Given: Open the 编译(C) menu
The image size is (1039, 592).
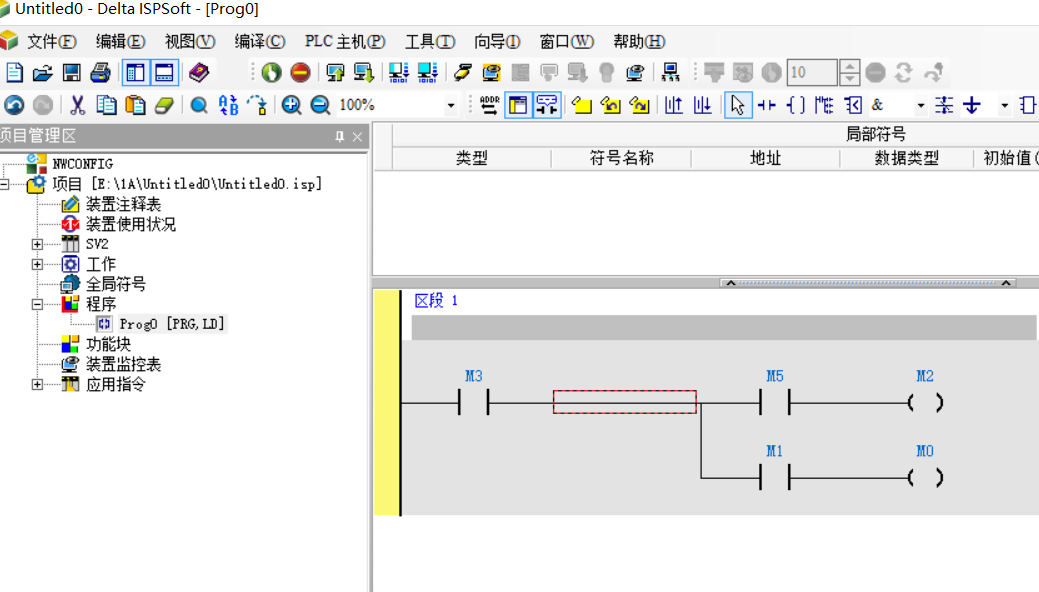Looking at the screenshot, I should tap(259, 42).
